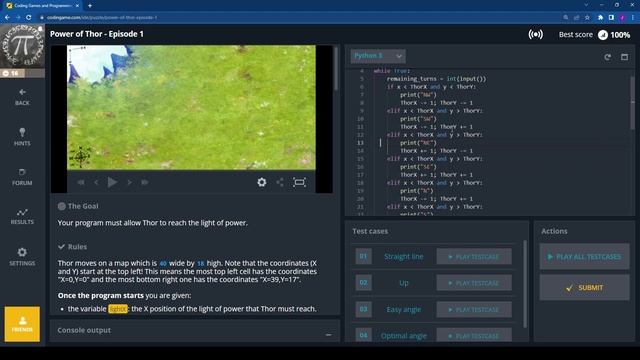The width and height of the screenshot is (640, 360).
Task: Step forward one frame in viewer
Action: point(129,182)
